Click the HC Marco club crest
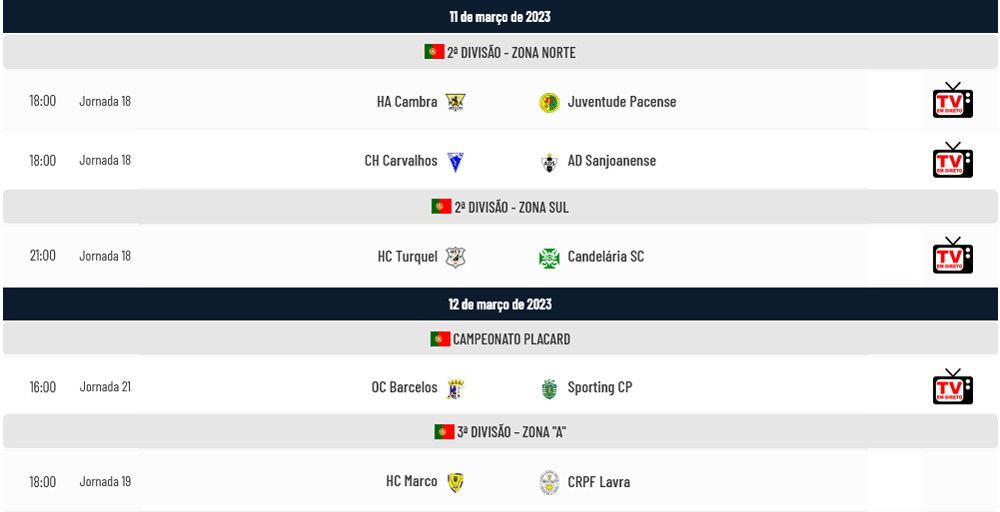Viewport: 1000px width, 512px height. [455, 482]
